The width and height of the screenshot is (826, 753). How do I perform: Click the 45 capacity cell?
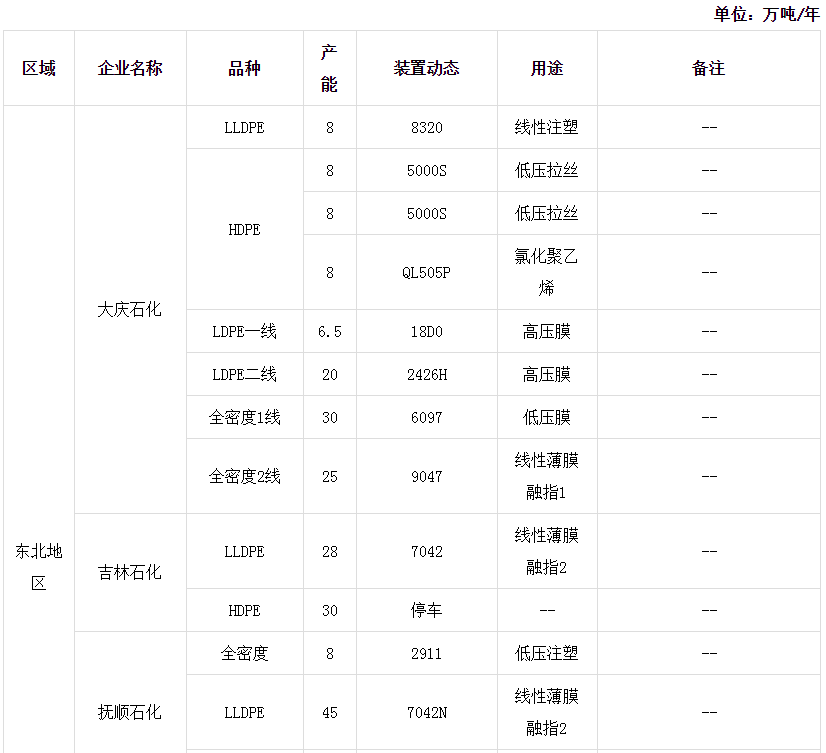(330, 712)
